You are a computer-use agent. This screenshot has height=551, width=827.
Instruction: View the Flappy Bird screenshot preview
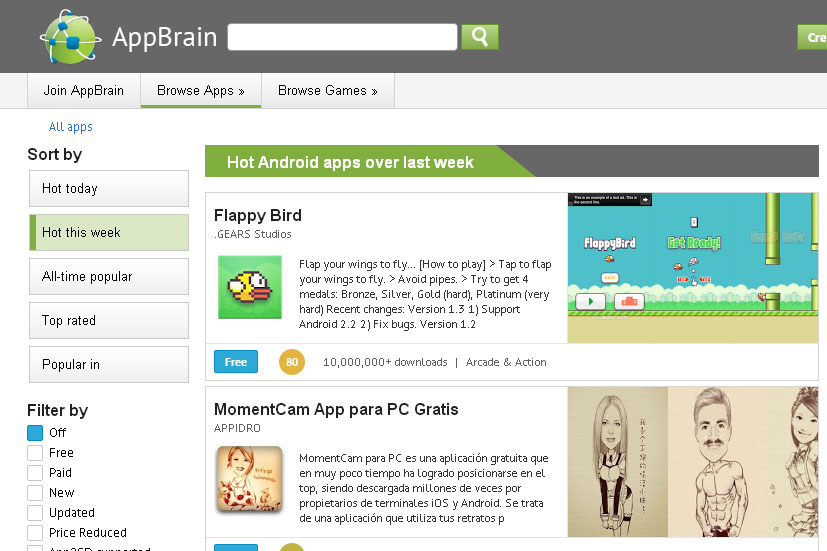(x=693, y=268)
